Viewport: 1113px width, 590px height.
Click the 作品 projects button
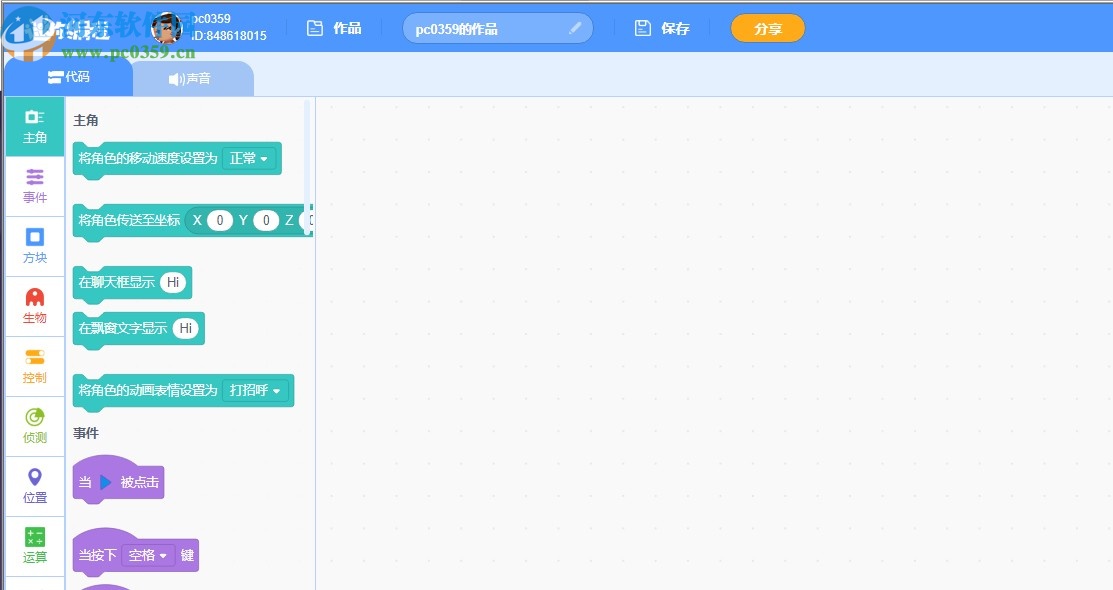[x=334, y=28]
